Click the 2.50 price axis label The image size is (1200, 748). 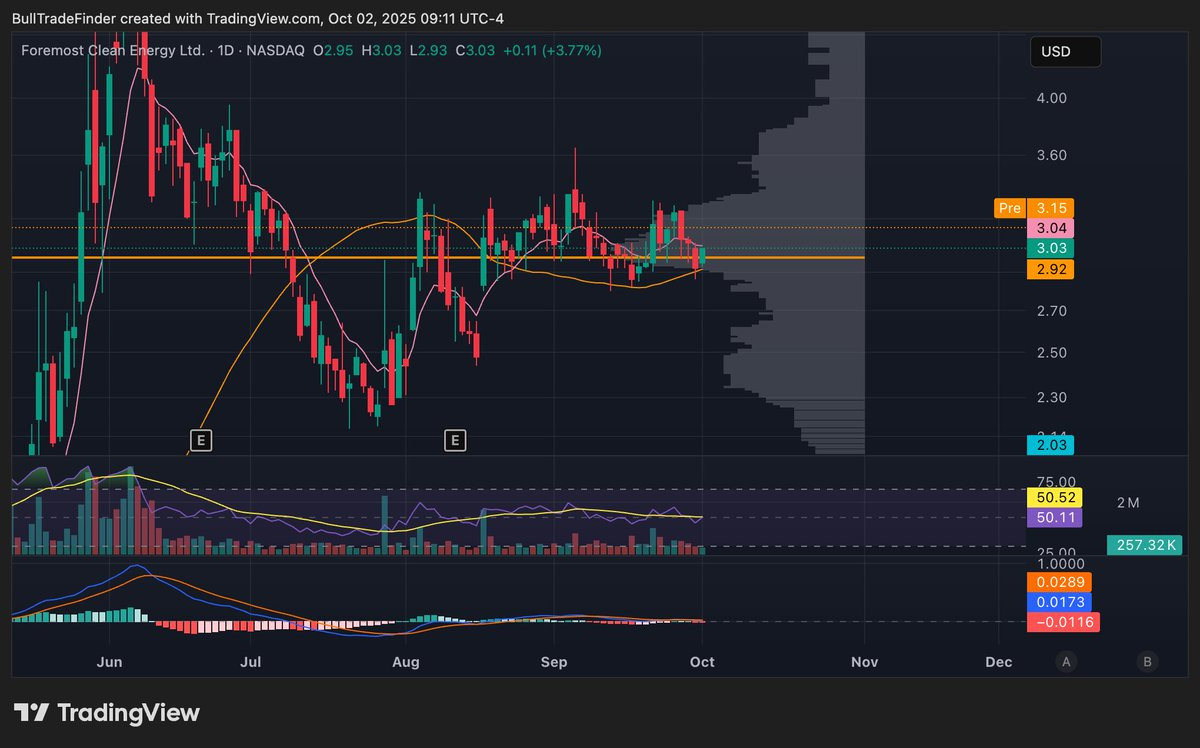[1052, 352]
